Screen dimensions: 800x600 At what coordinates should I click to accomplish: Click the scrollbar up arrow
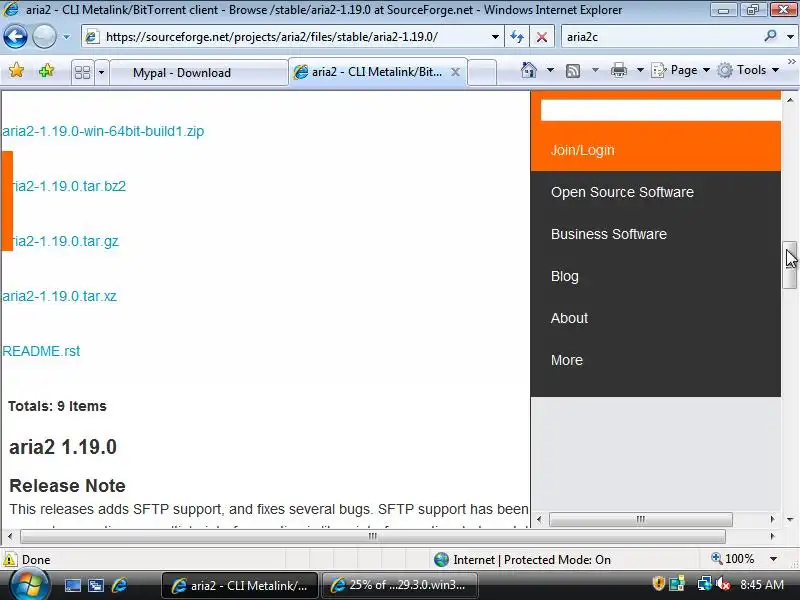point(790,100)
